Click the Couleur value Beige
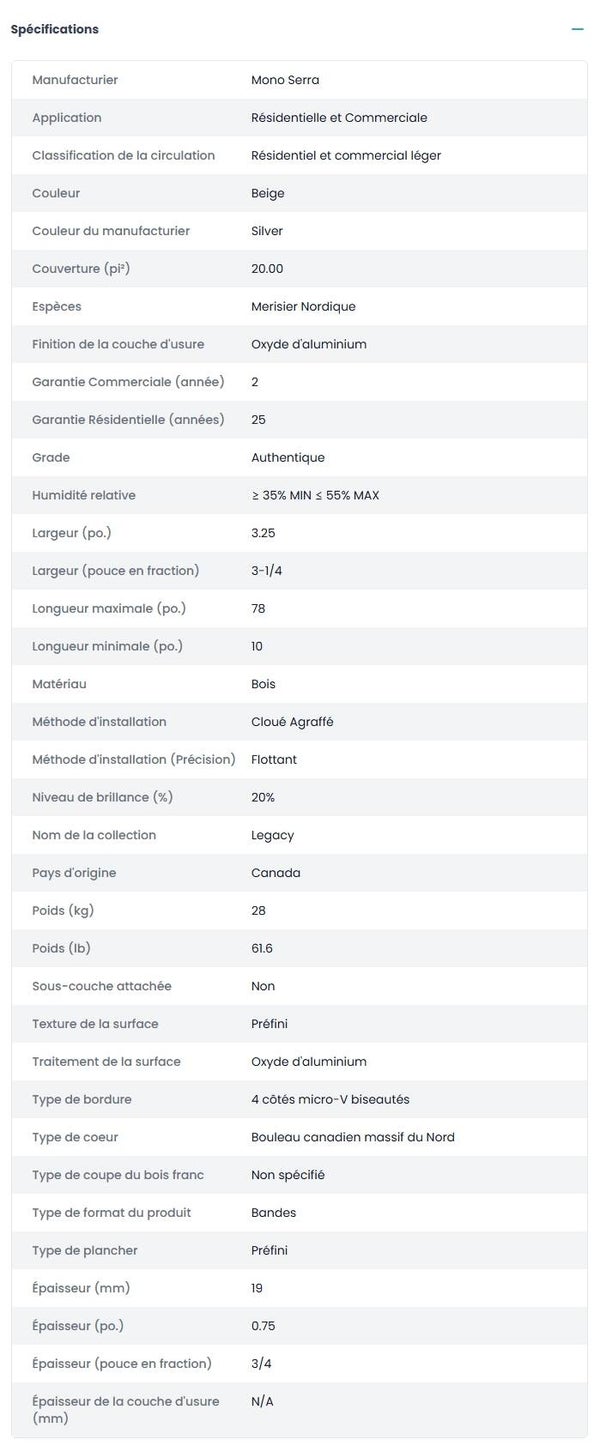This screenshot has height=1452, width=600. tap(267, 193)
